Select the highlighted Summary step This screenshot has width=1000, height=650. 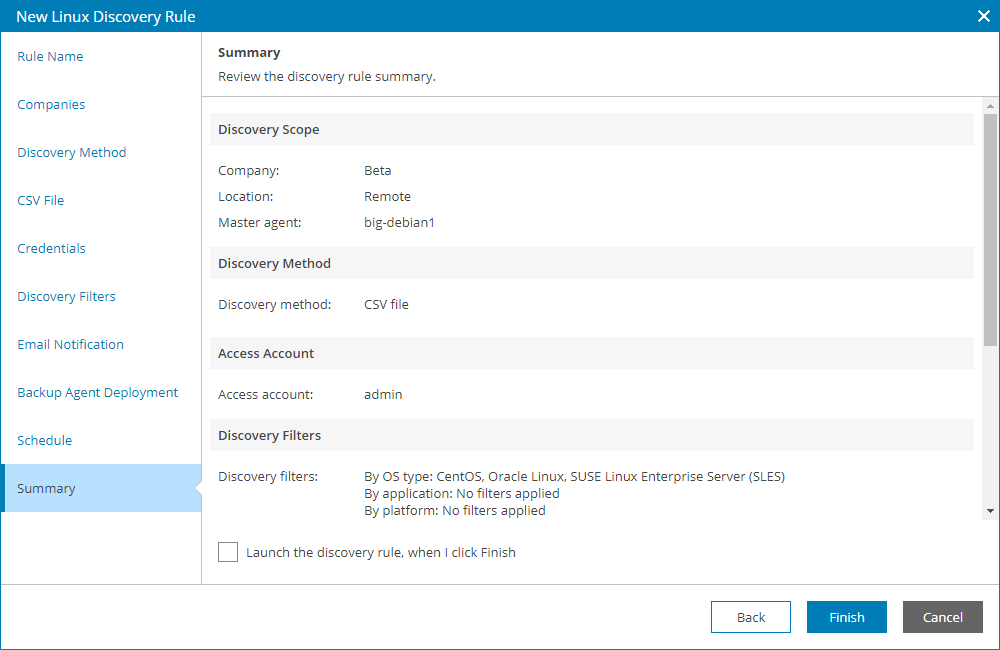point(45,488)
